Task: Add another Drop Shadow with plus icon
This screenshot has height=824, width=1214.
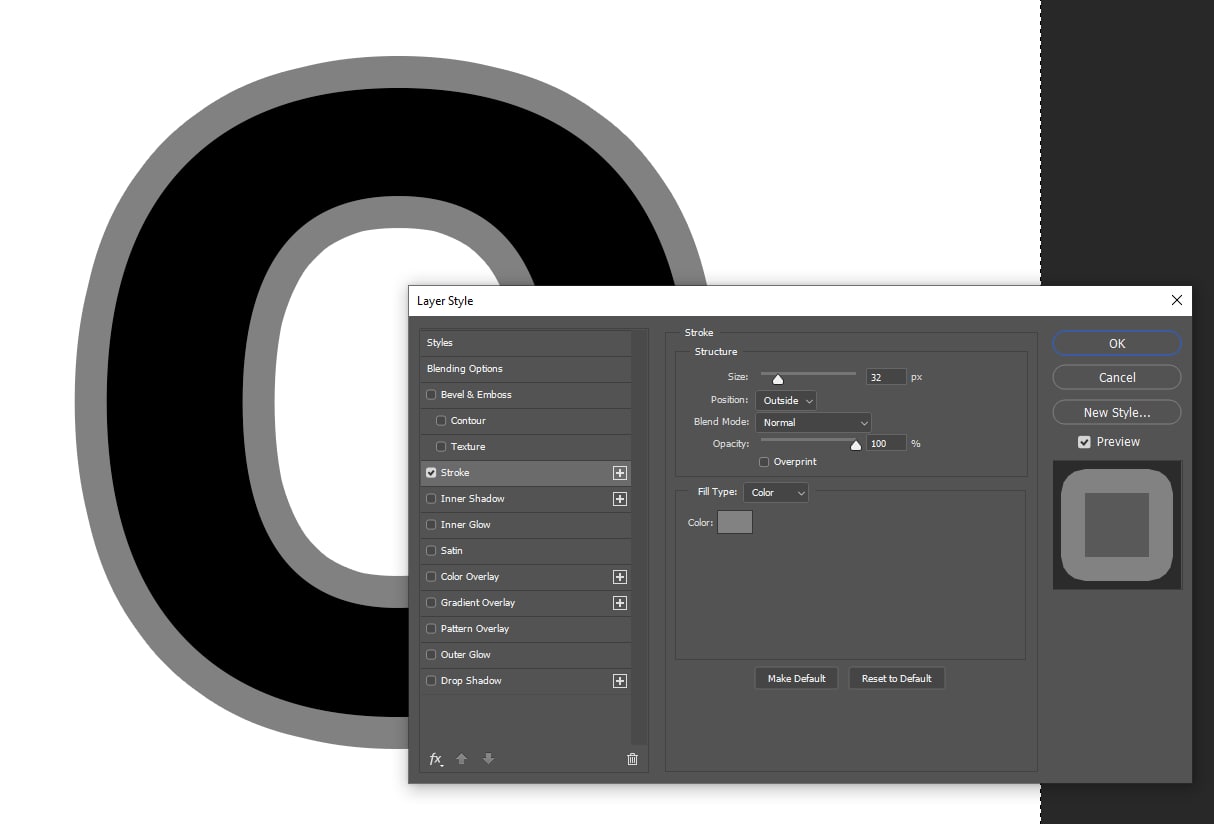Action: [x=620, y=681]
